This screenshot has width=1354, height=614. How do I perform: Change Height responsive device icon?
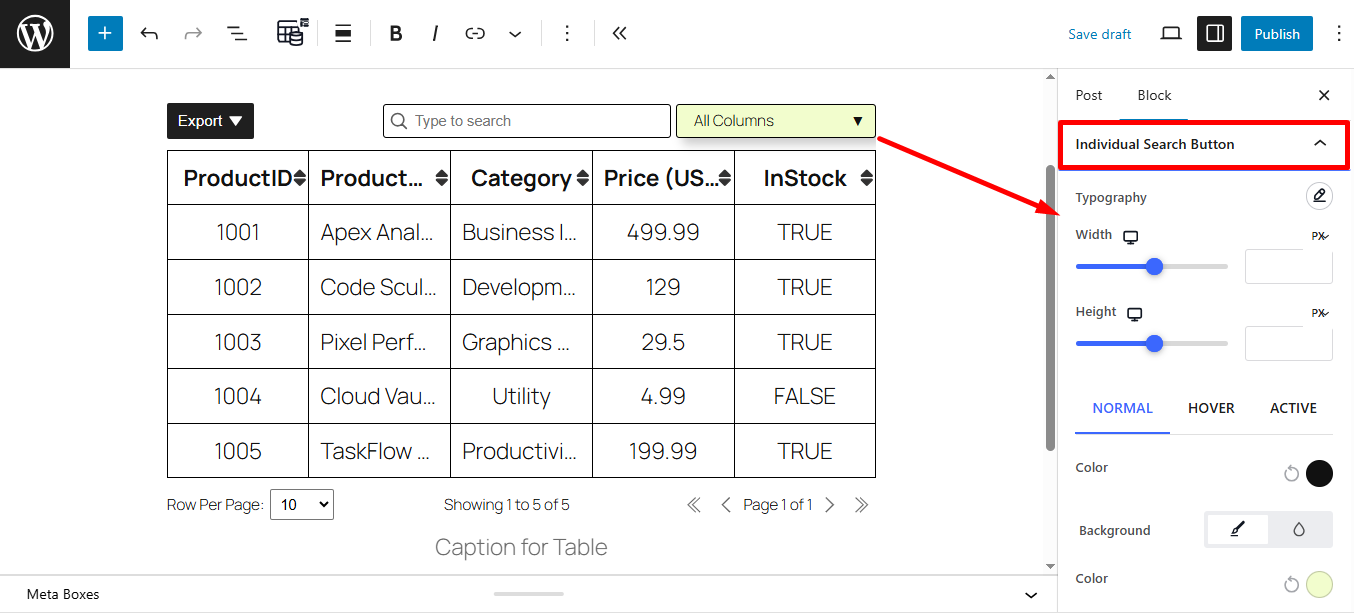coord(1135,314)
